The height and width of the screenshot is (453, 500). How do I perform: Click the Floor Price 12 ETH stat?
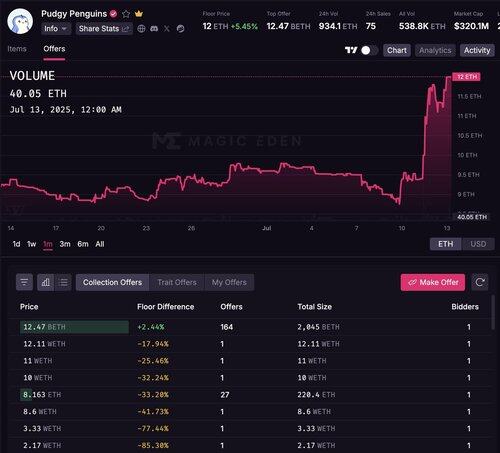tap(230, 21)
